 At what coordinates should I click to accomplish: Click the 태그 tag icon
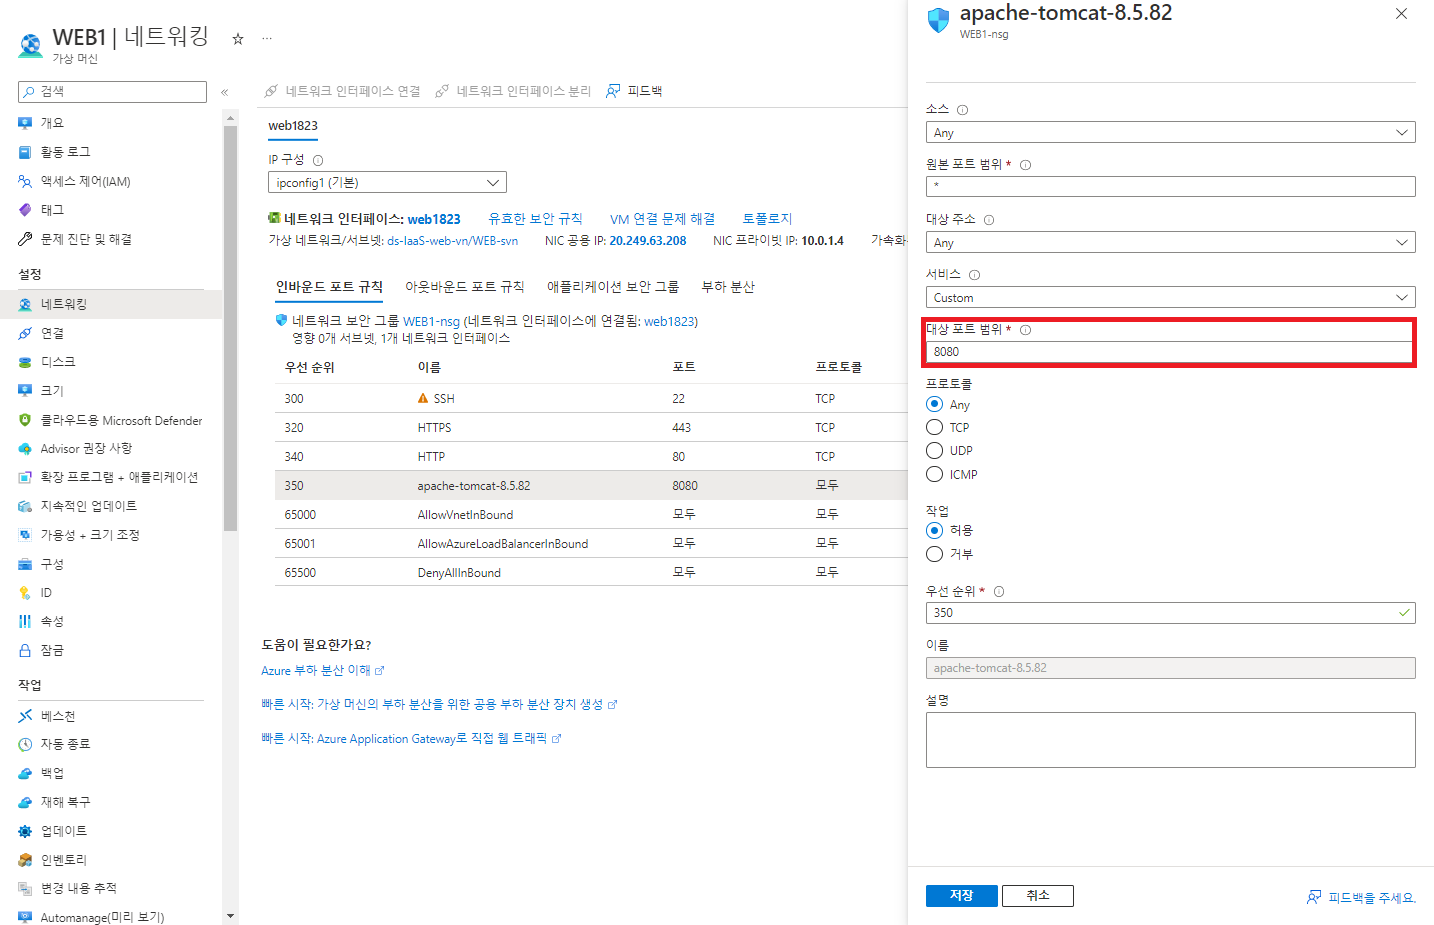(x=25, y=210)
